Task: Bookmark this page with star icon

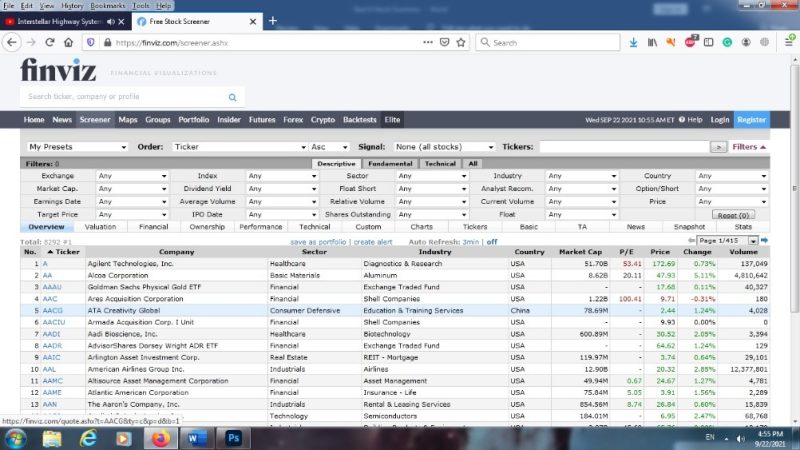Action: pos(461,42)
